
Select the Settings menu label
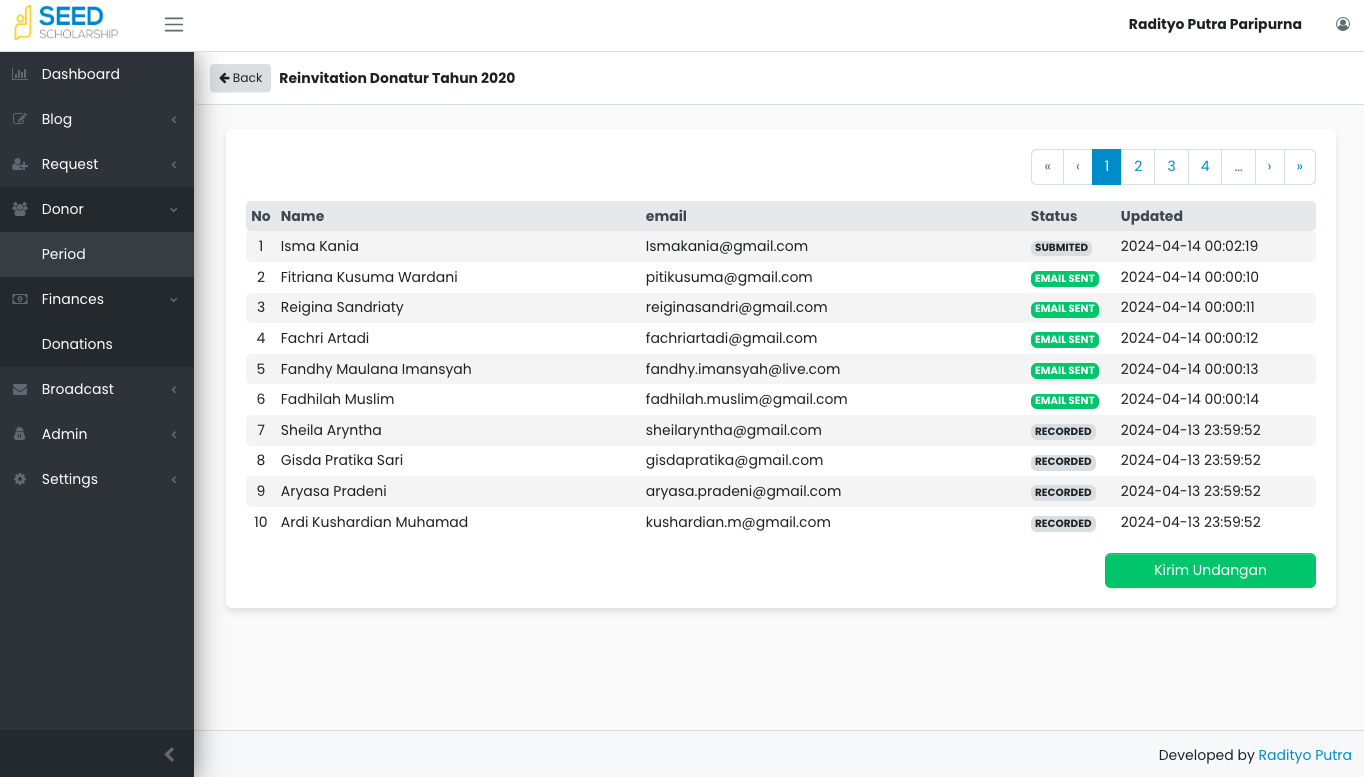point(70,479)
